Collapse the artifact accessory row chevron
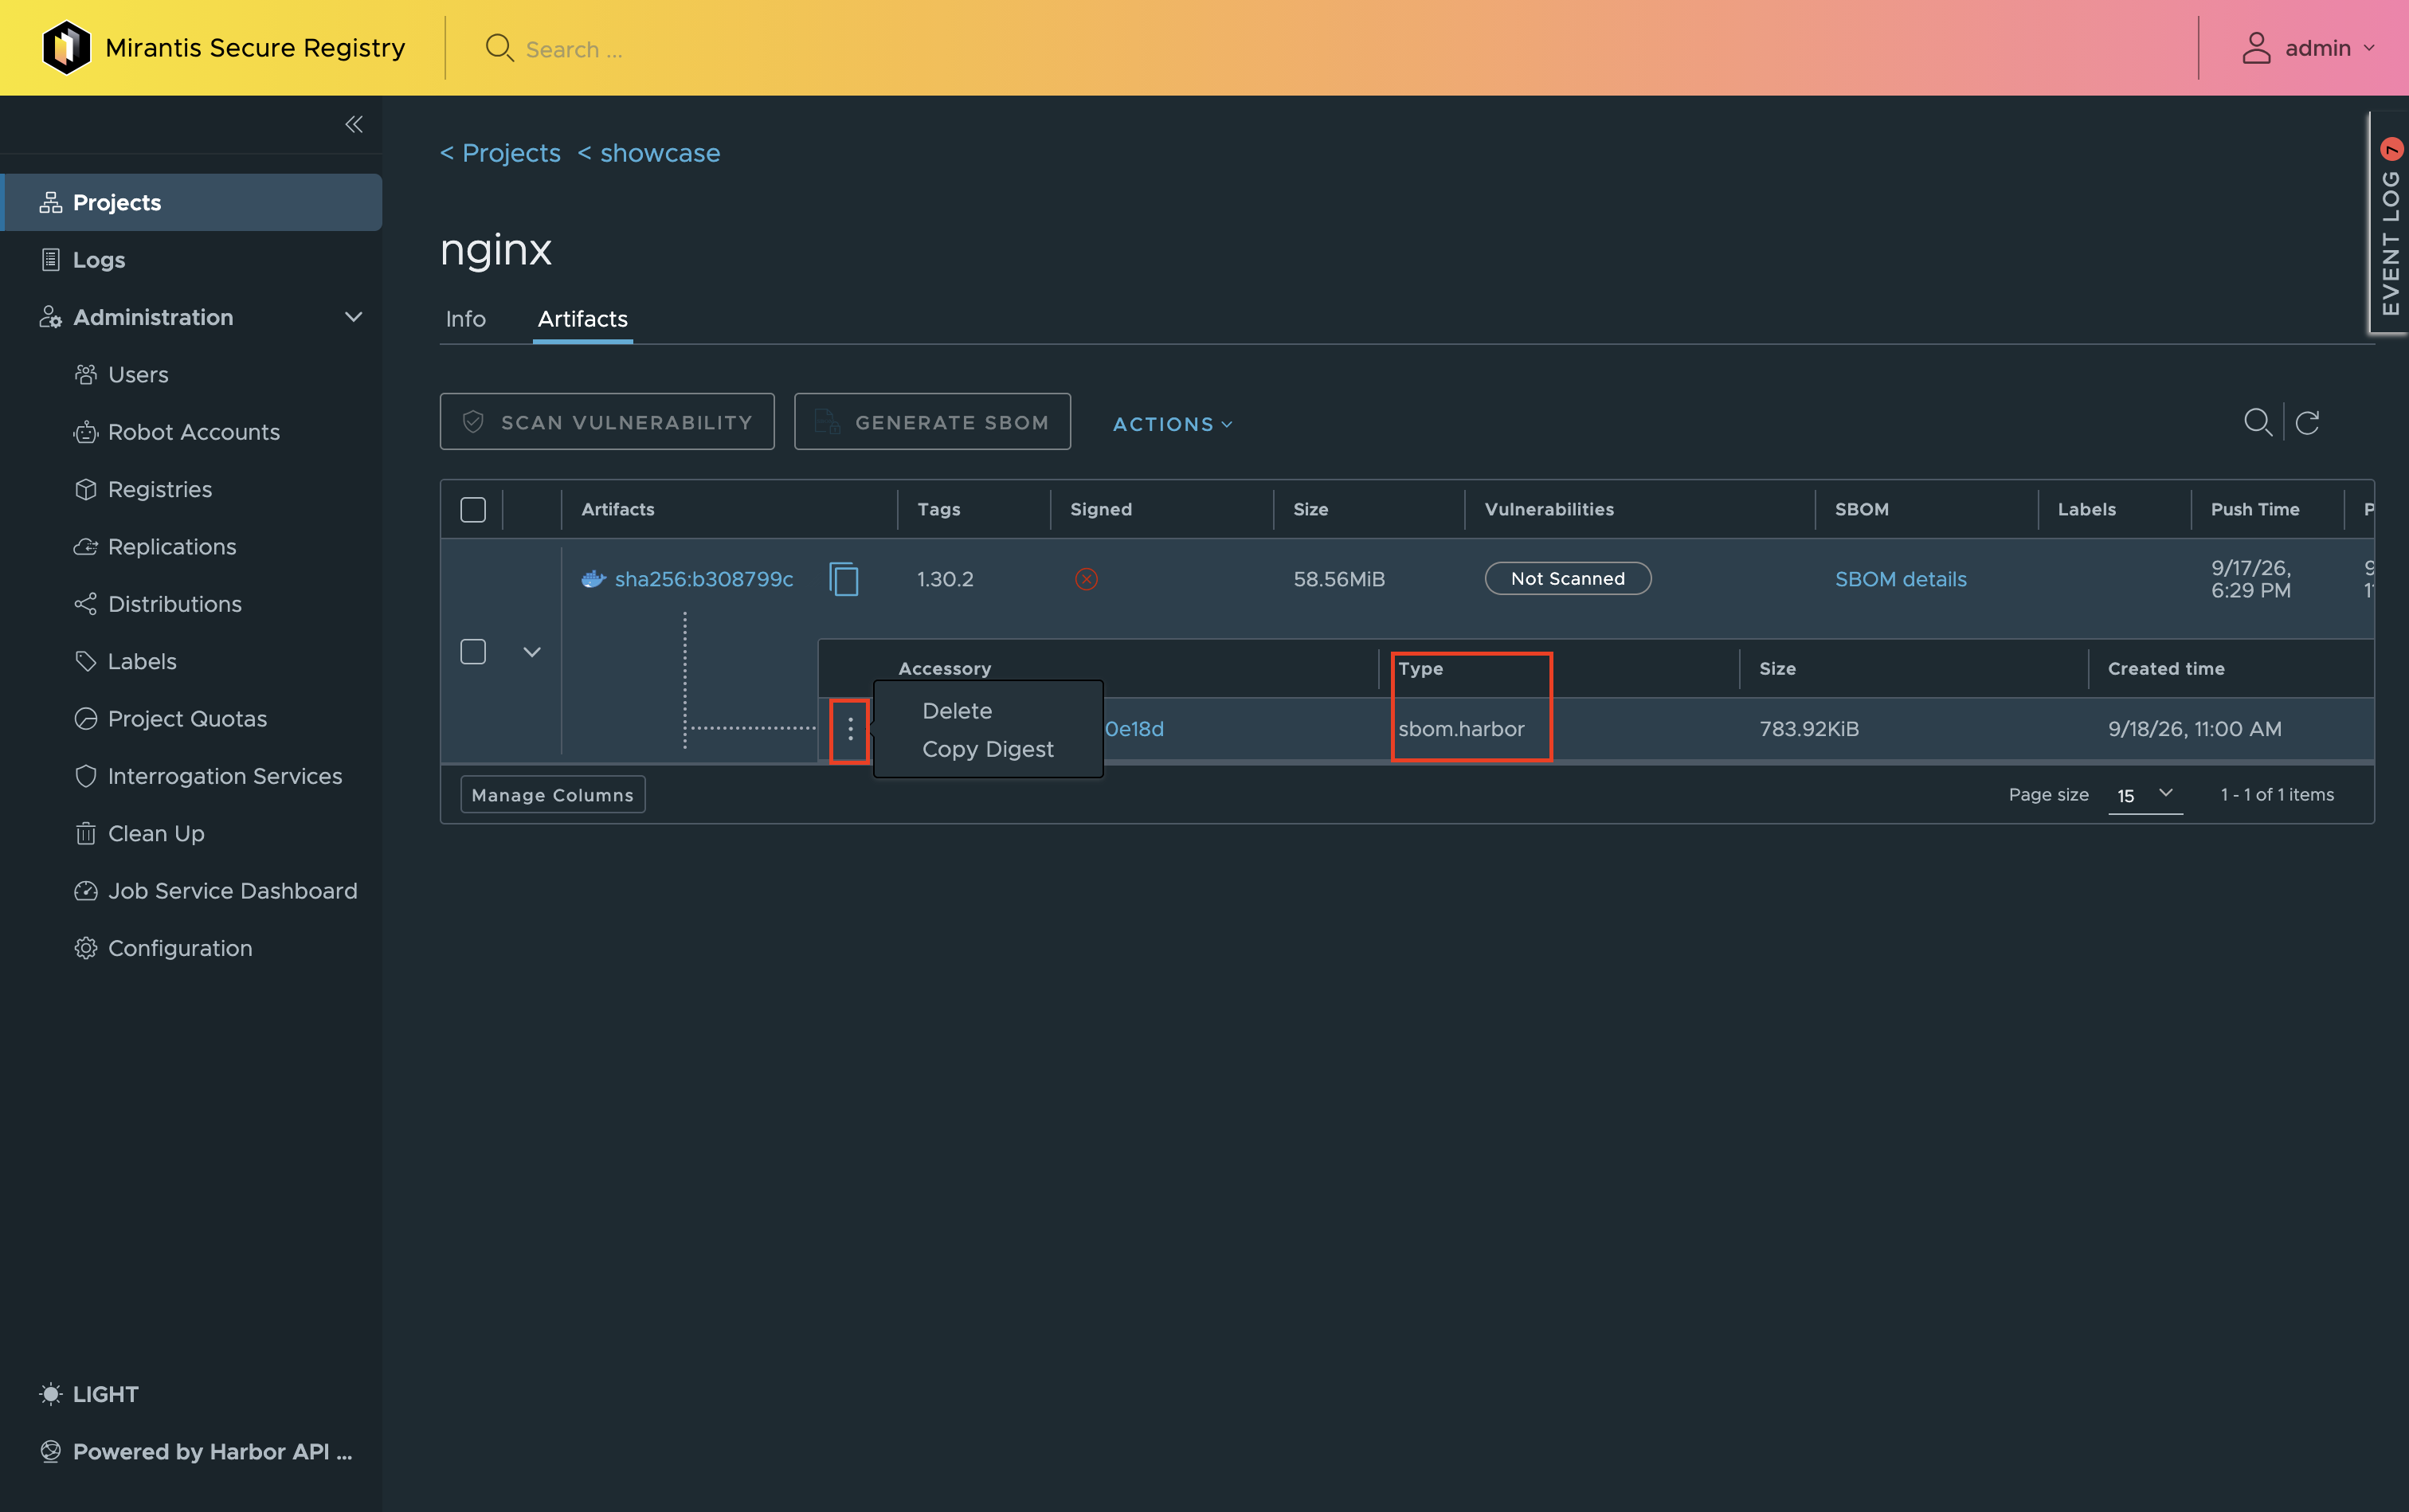 tap(532, 651)
